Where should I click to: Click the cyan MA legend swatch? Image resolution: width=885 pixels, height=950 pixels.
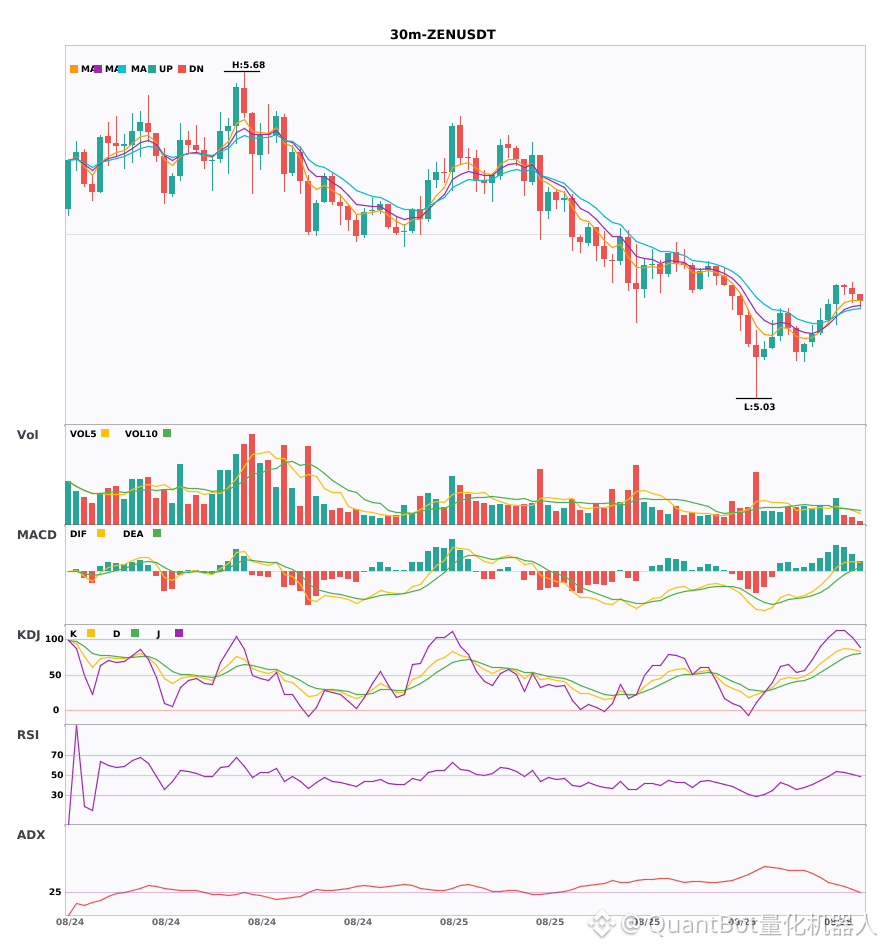pos(122,69)
